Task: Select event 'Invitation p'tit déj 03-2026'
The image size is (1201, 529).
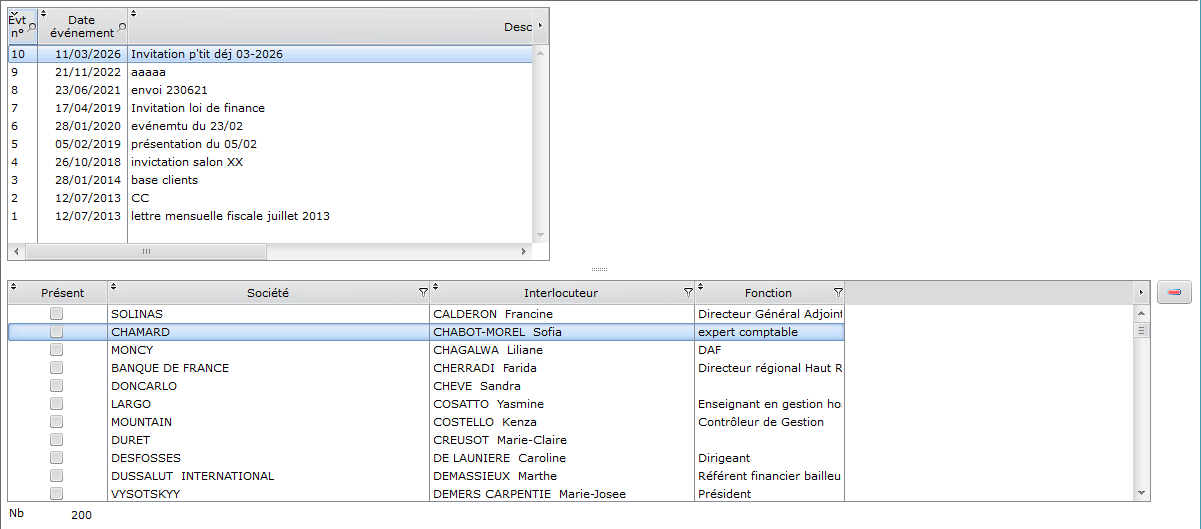Action: pyautogui.click(x=270, y=54)
